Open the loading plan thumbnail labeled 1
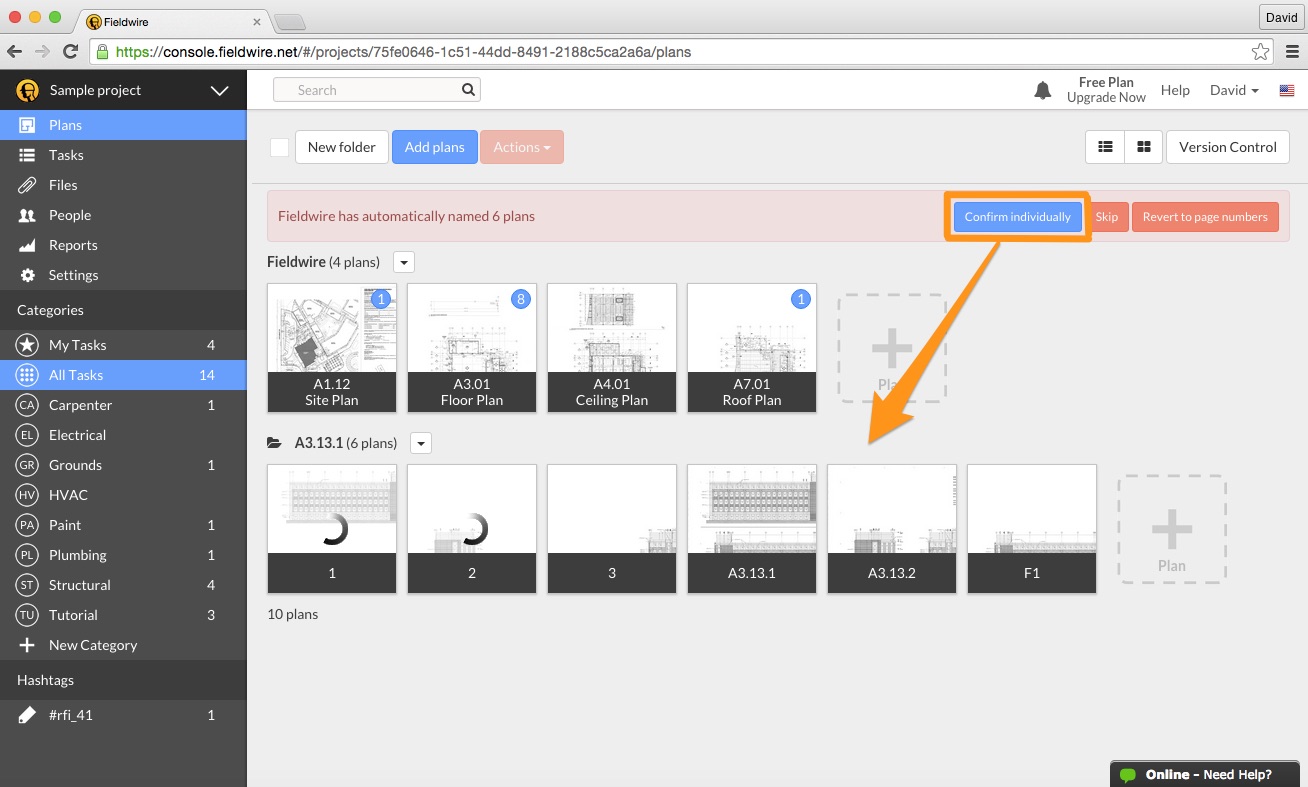 point(332,528)
